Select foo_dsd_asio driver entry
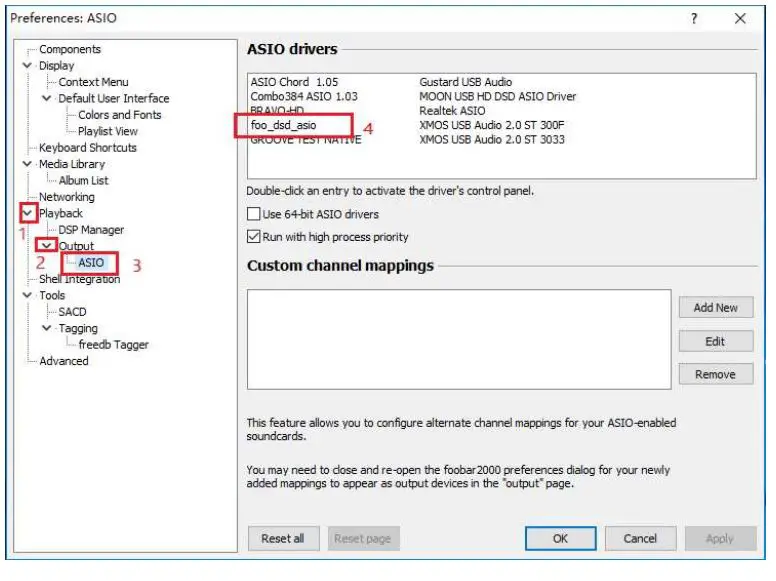 click(283, 125)
